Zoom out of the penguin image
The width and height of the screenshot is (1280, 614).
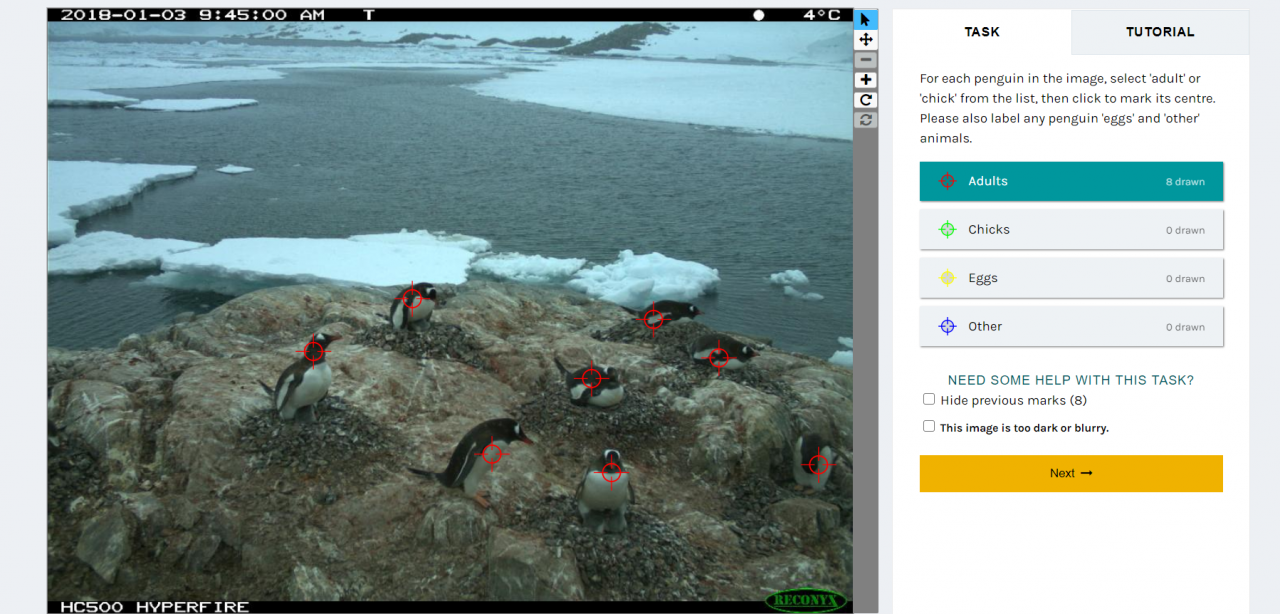(x=866, y=59)
